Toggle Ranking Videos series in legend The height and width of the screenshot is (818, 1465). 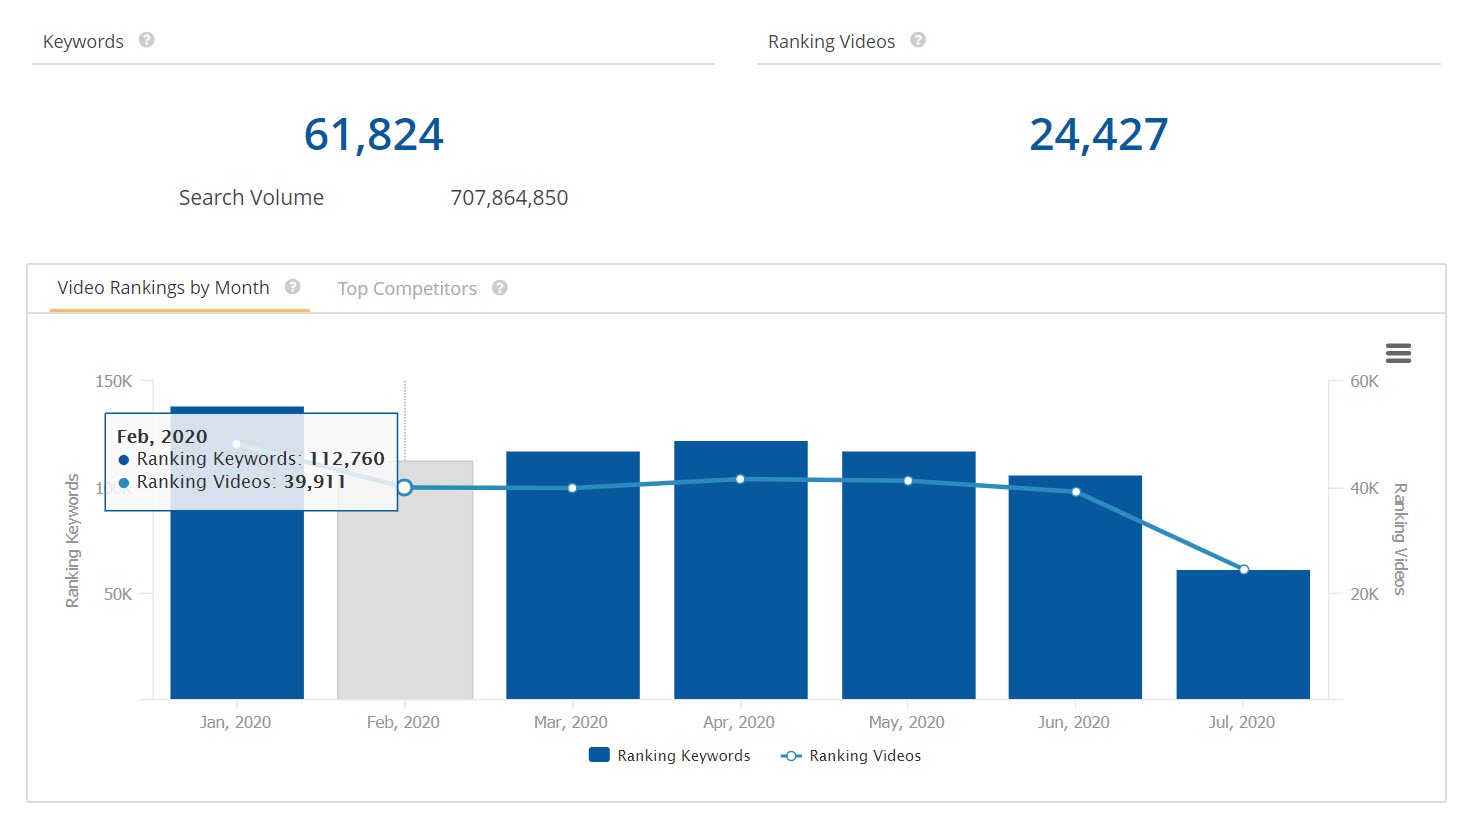coord(851,756)
